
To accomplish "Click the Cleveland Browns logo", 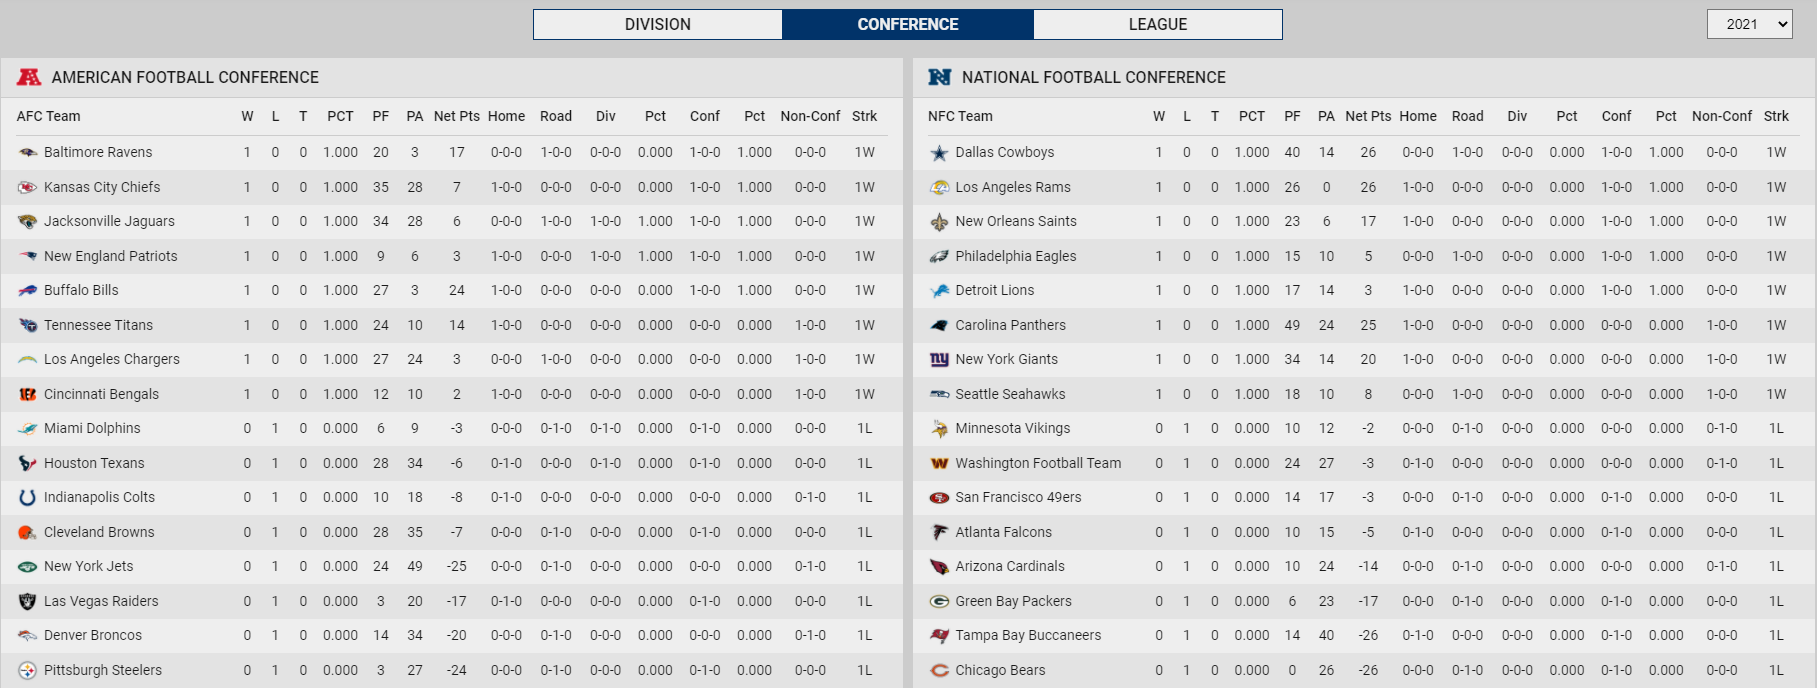I will click(x=28, y=532).
